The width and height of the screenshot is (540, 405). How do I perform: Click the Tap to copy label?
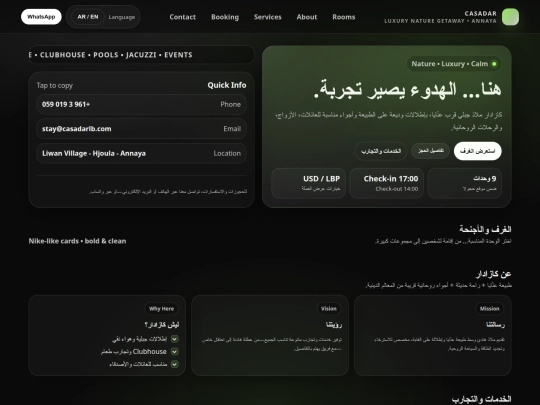coord(55,85)
